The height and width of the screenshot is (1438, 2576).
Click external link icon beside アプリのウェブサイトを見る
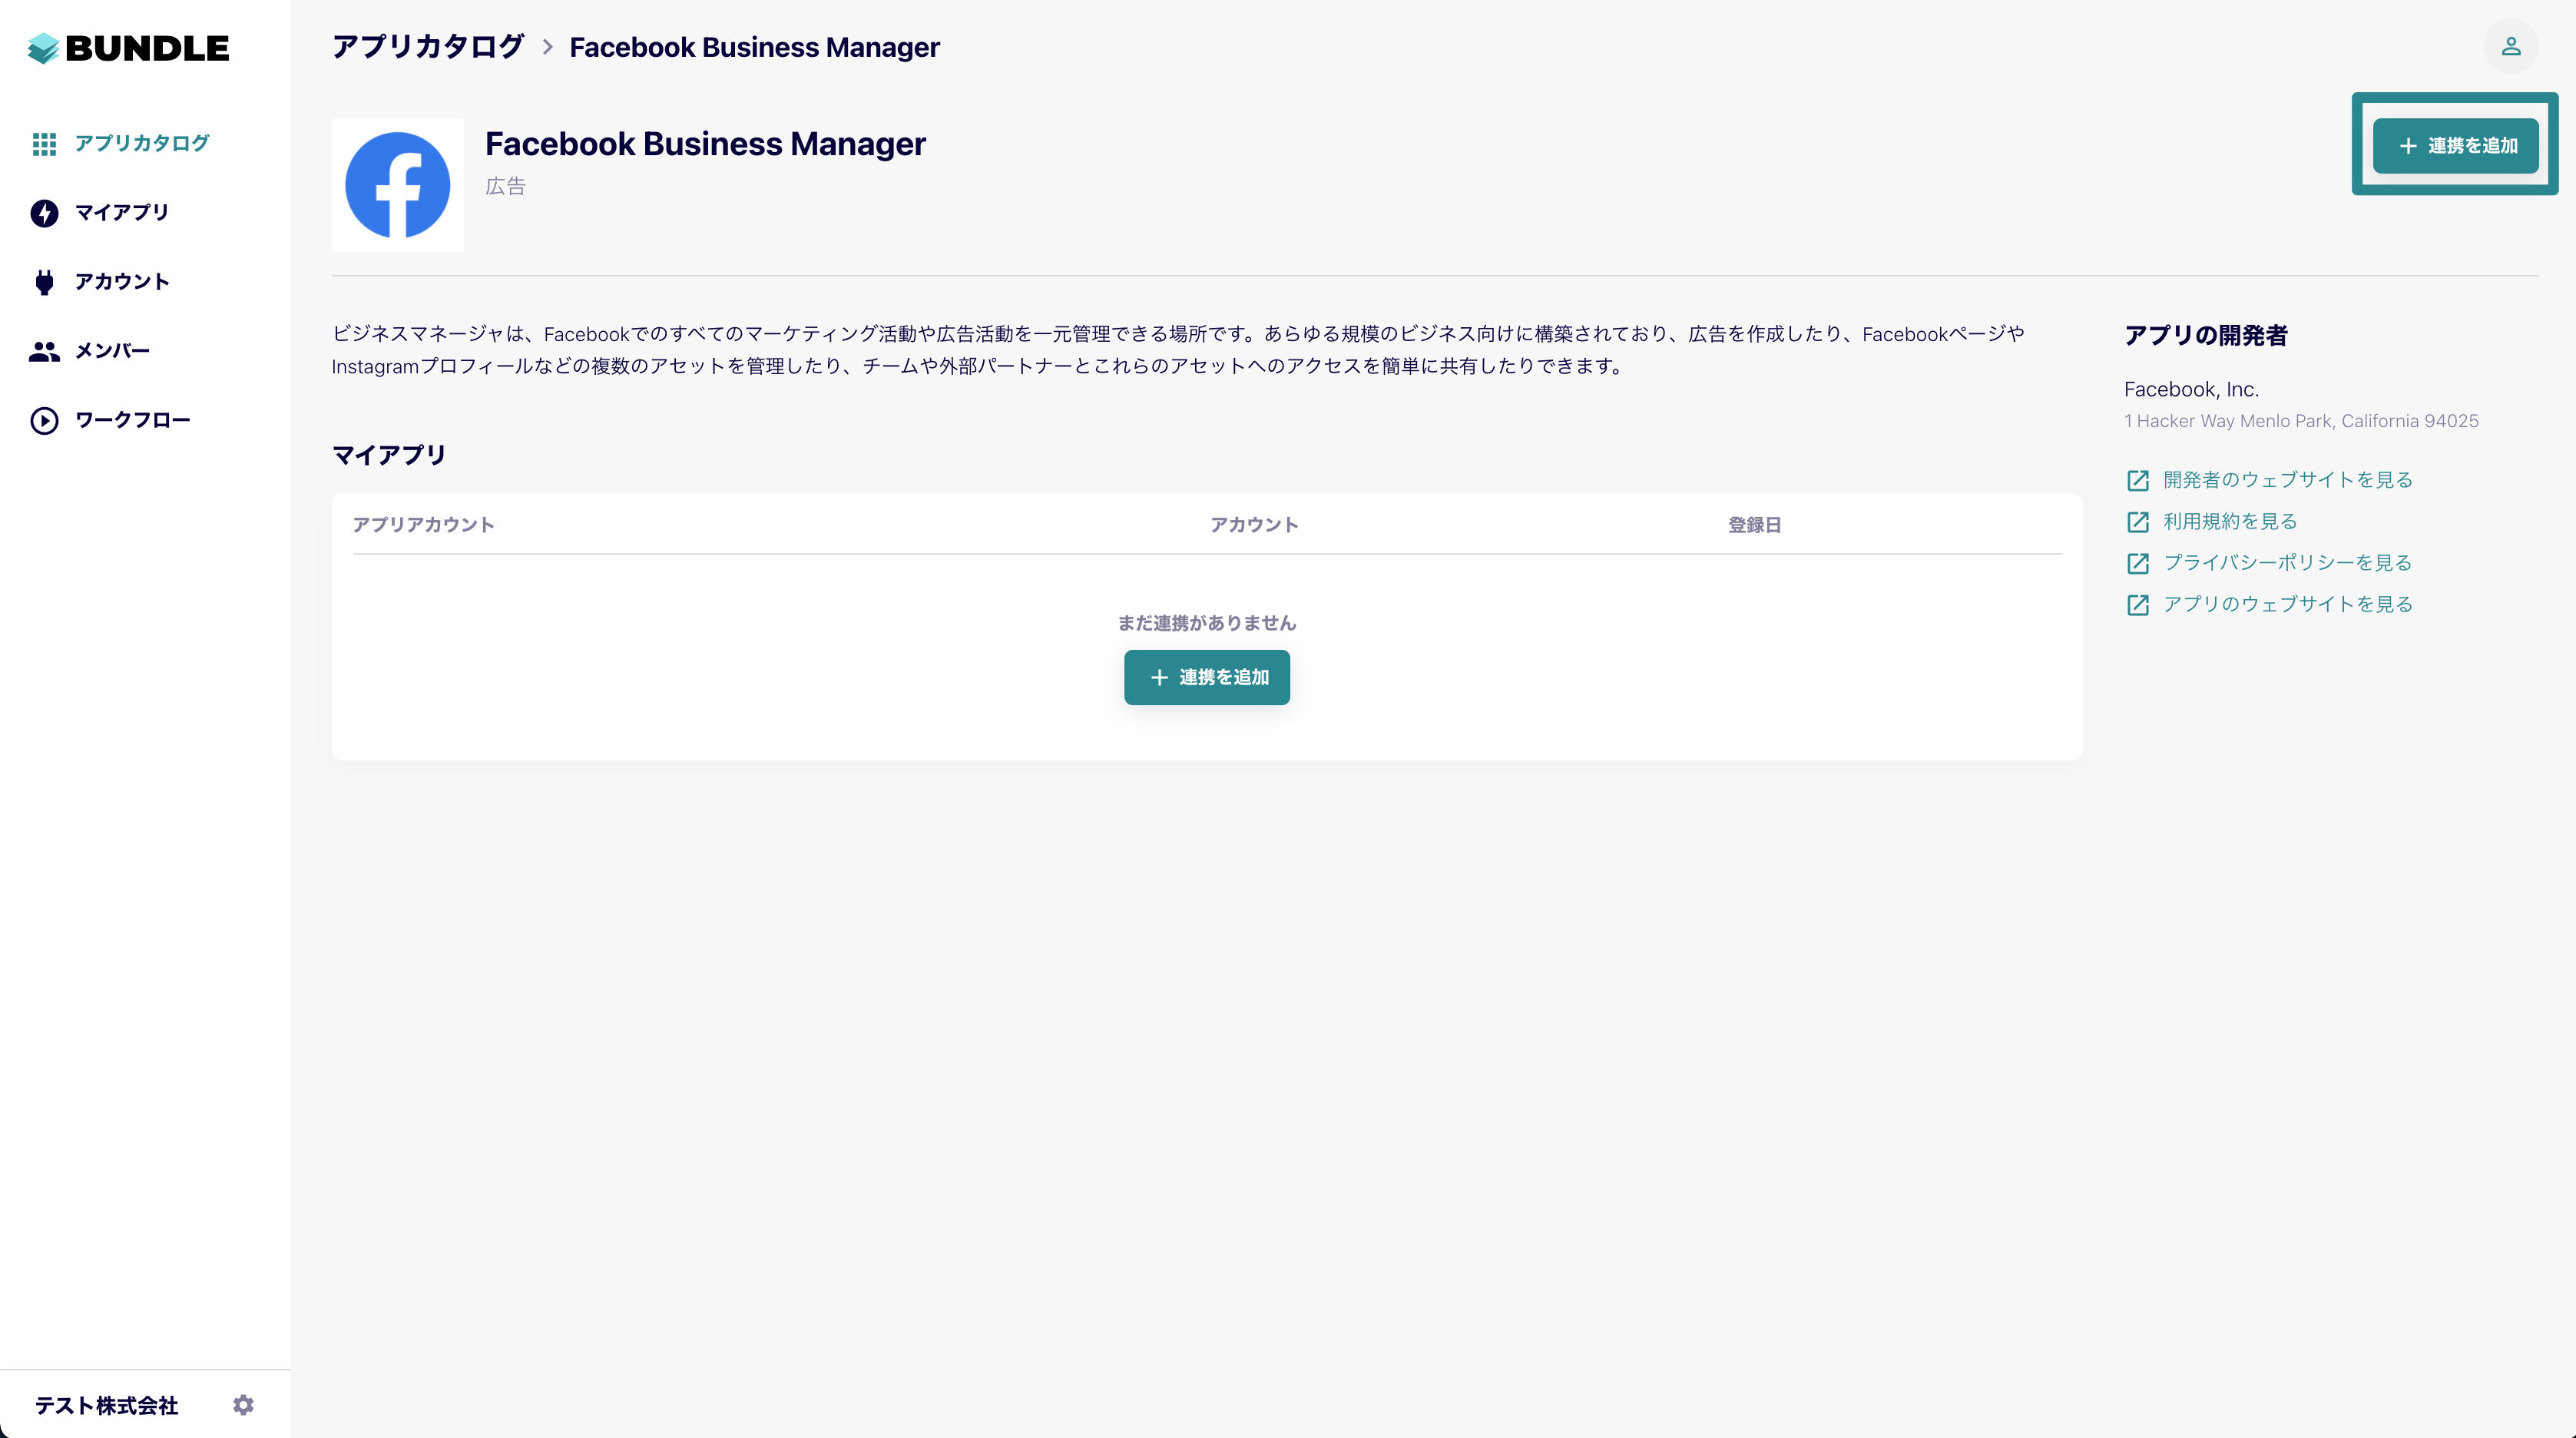pyautogui.click(x=2138, y=605)
